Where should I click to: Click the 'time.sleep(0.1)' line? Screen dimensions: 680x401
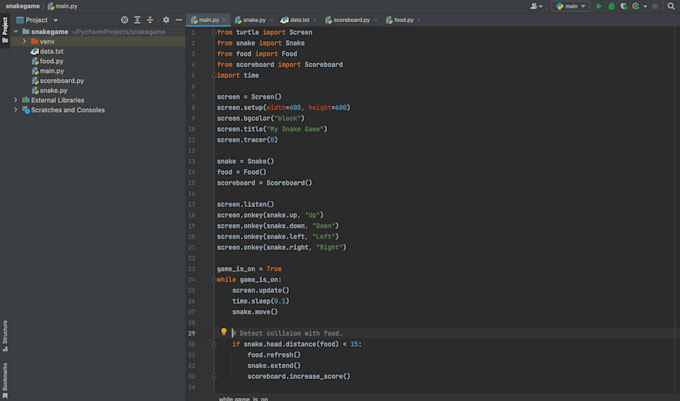click(x=261, y=301)
